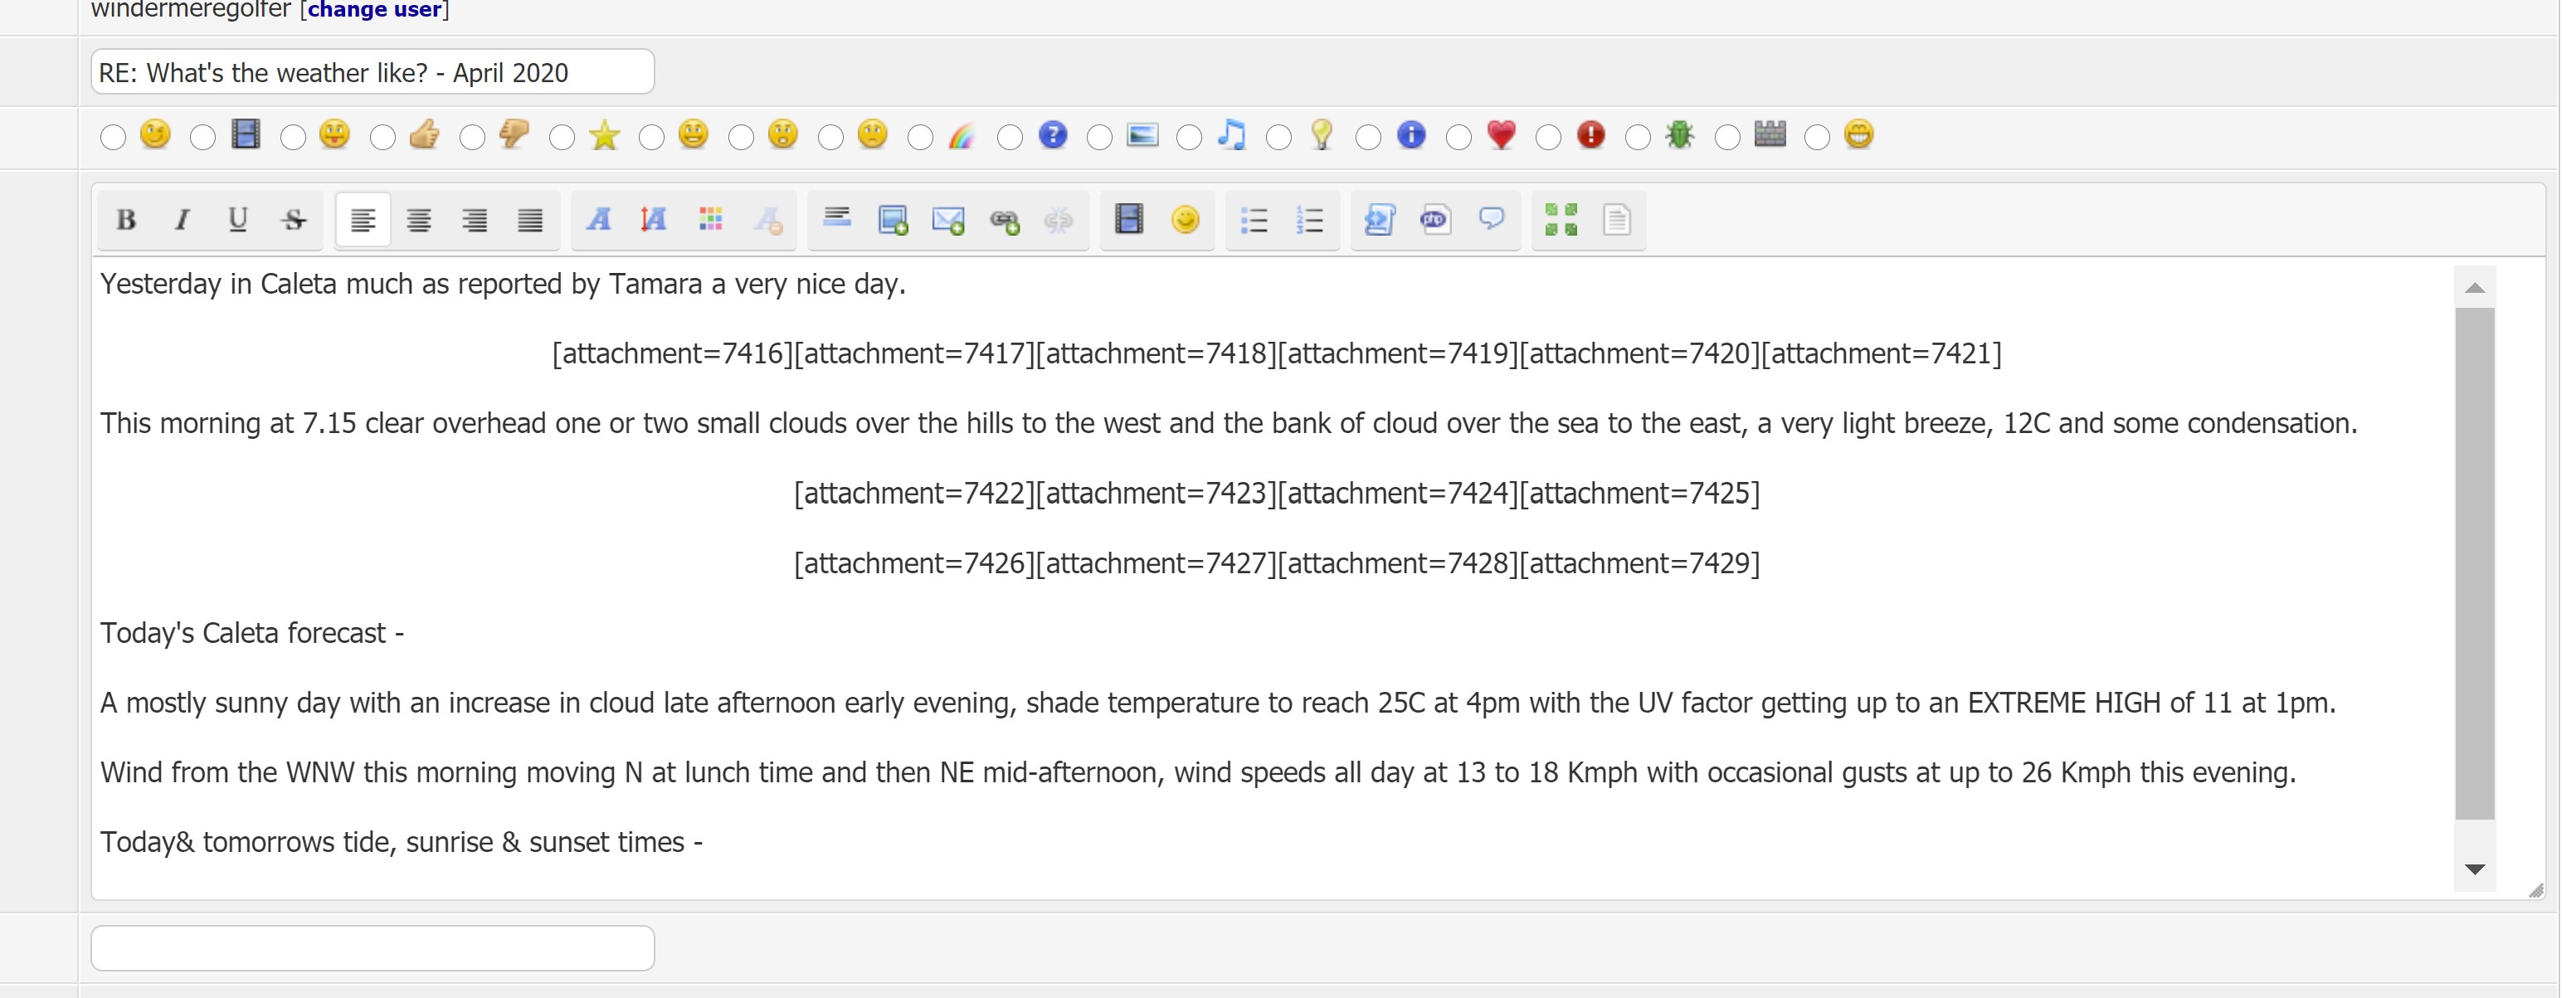
Task: Justify the text
Action: click(531, 220)
